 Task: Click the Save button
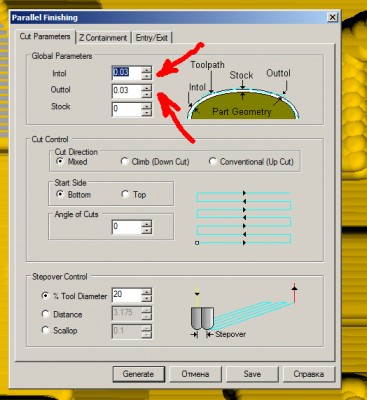click(252, 374)
